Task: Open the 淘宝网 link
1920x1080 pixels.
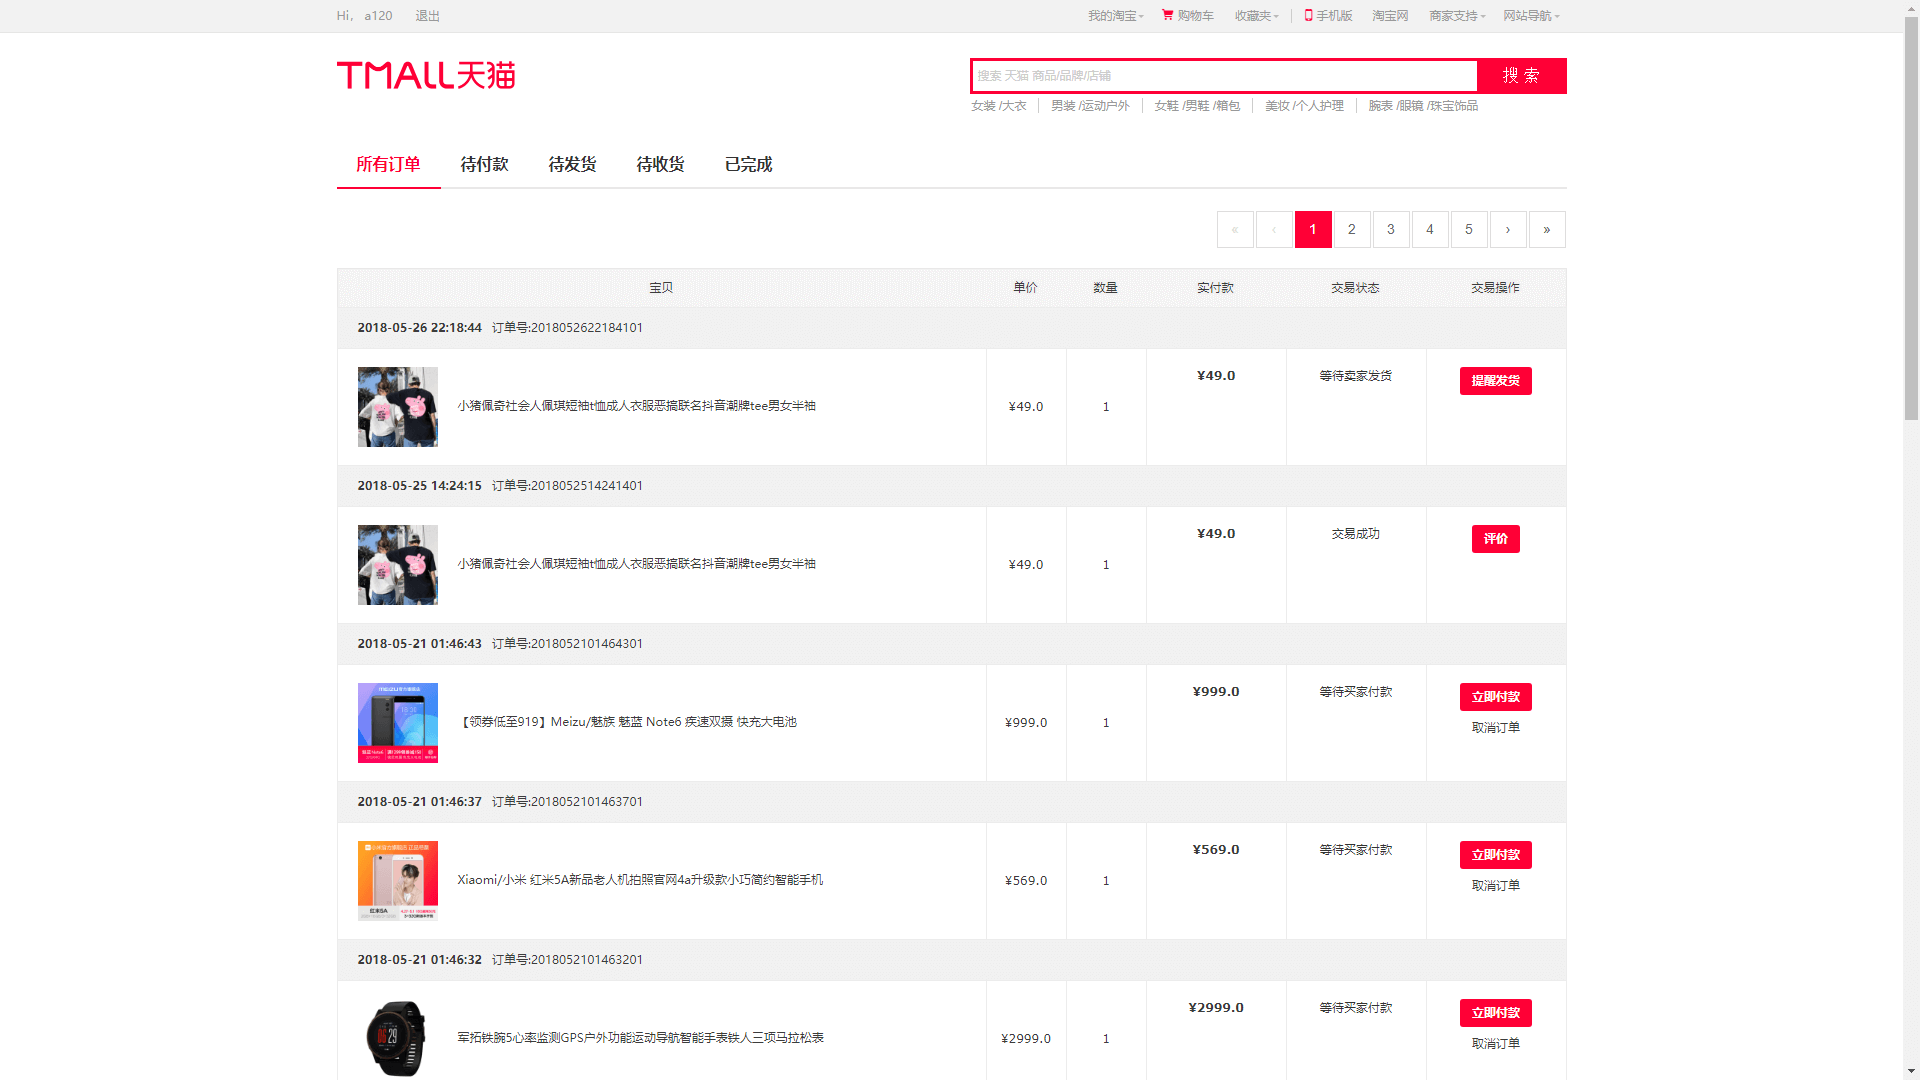Action: [1390, 16]
